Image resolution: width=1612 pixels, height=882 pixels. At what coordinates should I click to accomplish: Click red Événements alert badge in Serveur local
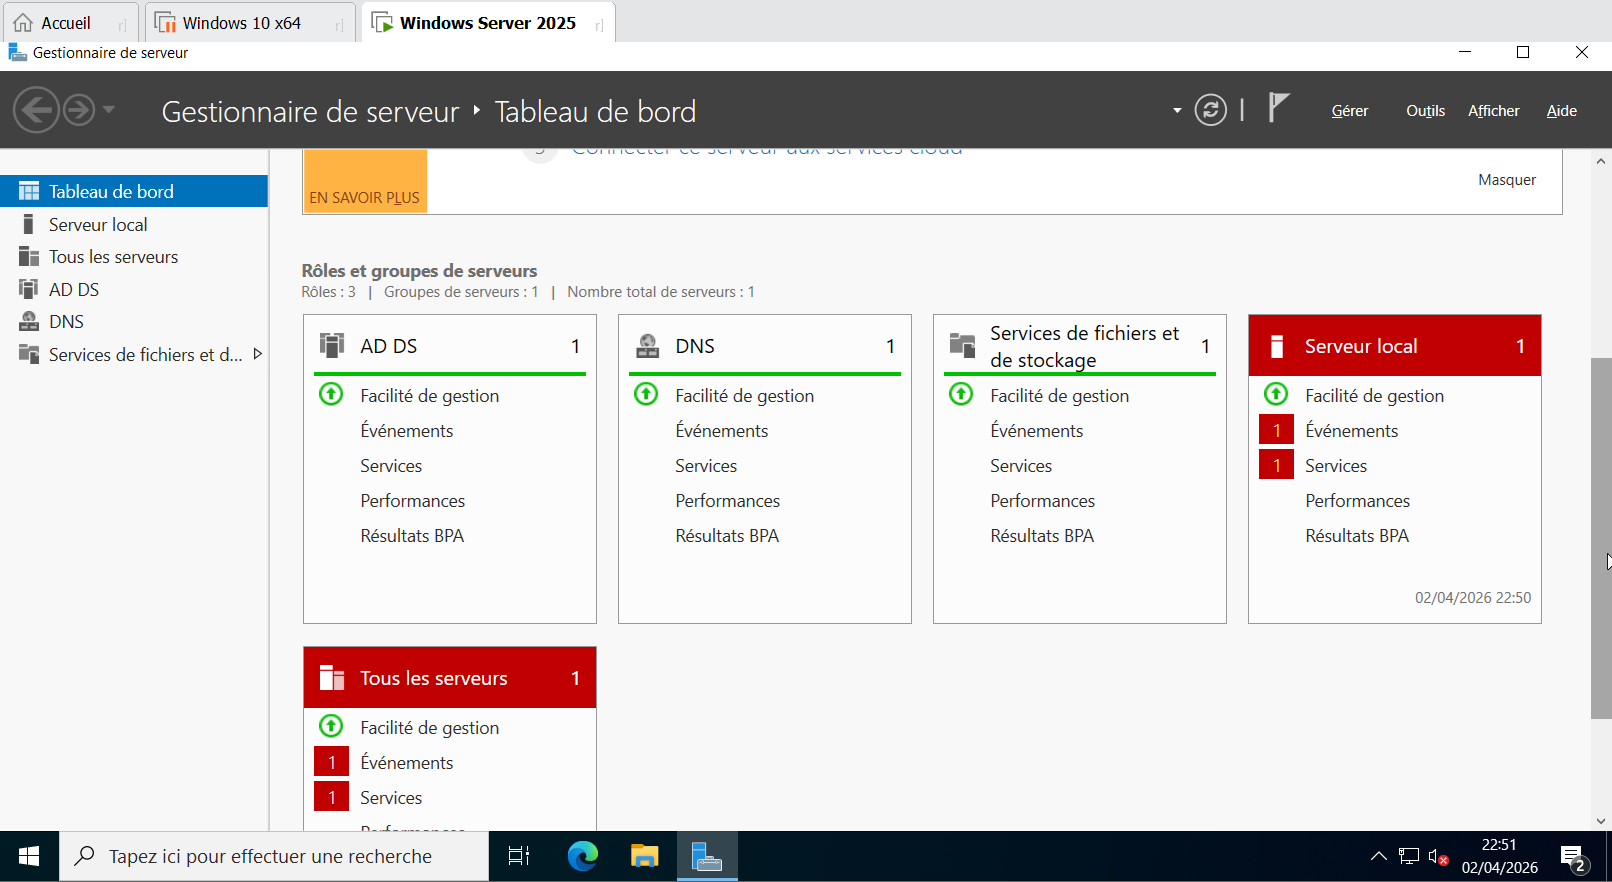pos(1276,430)
